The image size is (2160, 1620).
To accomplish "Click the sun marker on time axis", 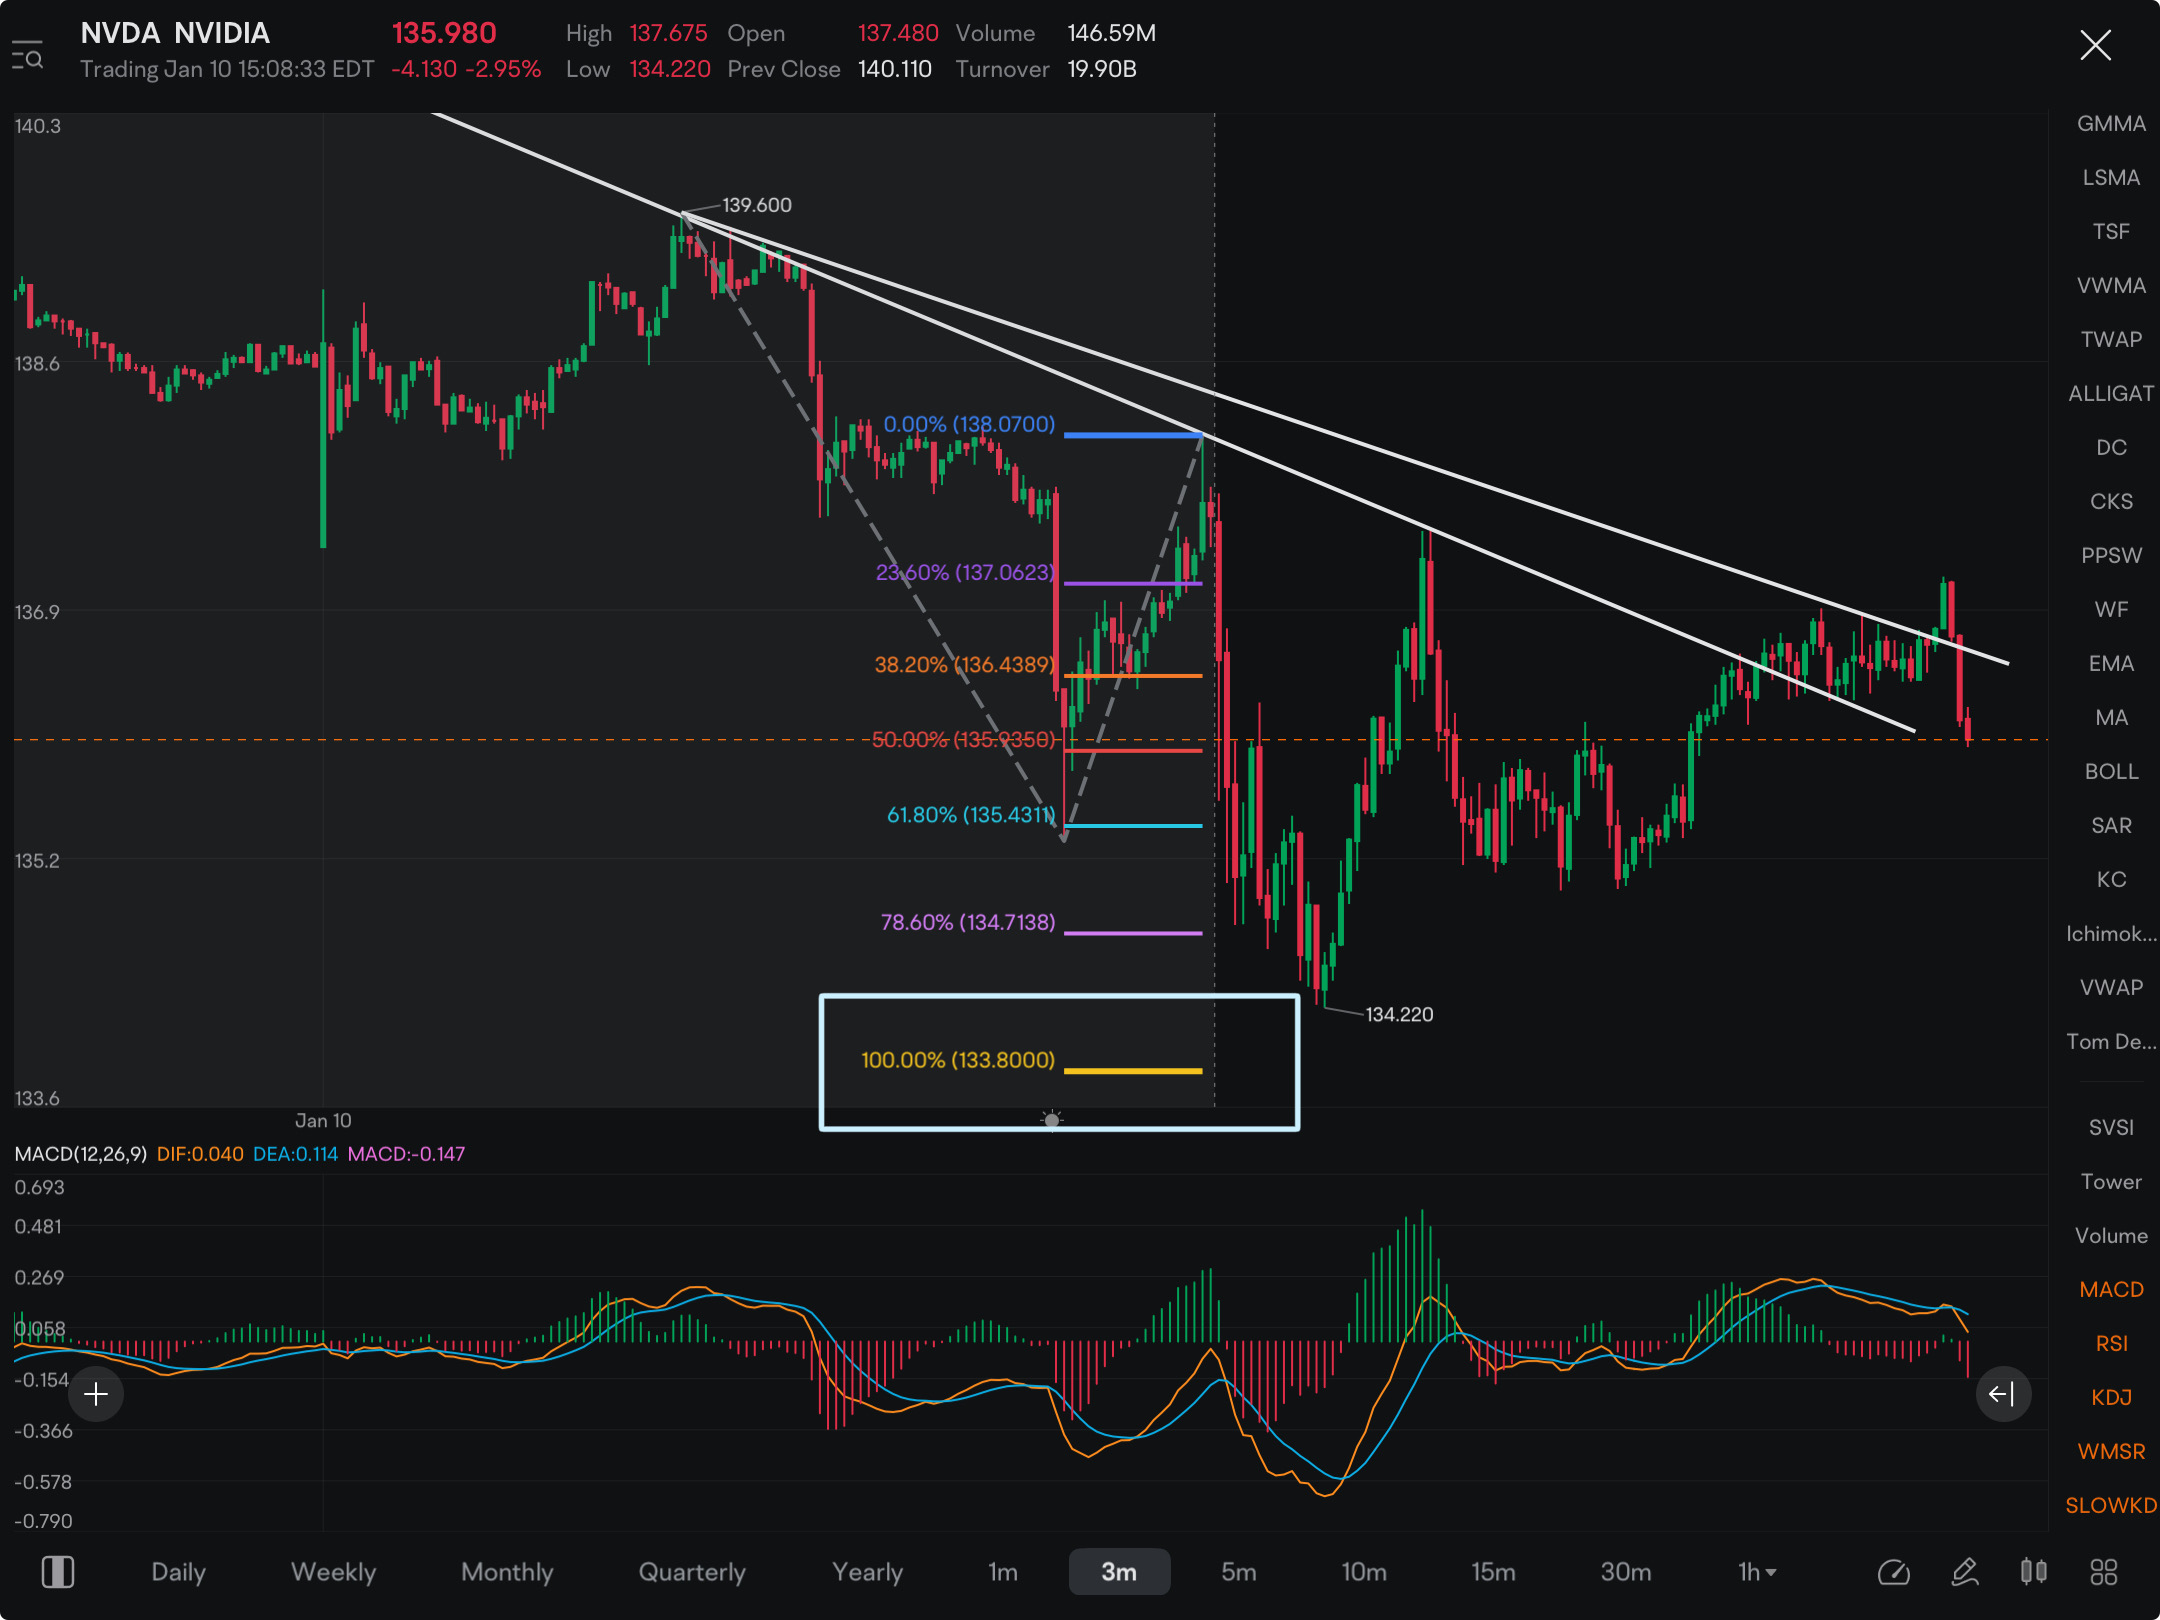I will 1051,1120.
